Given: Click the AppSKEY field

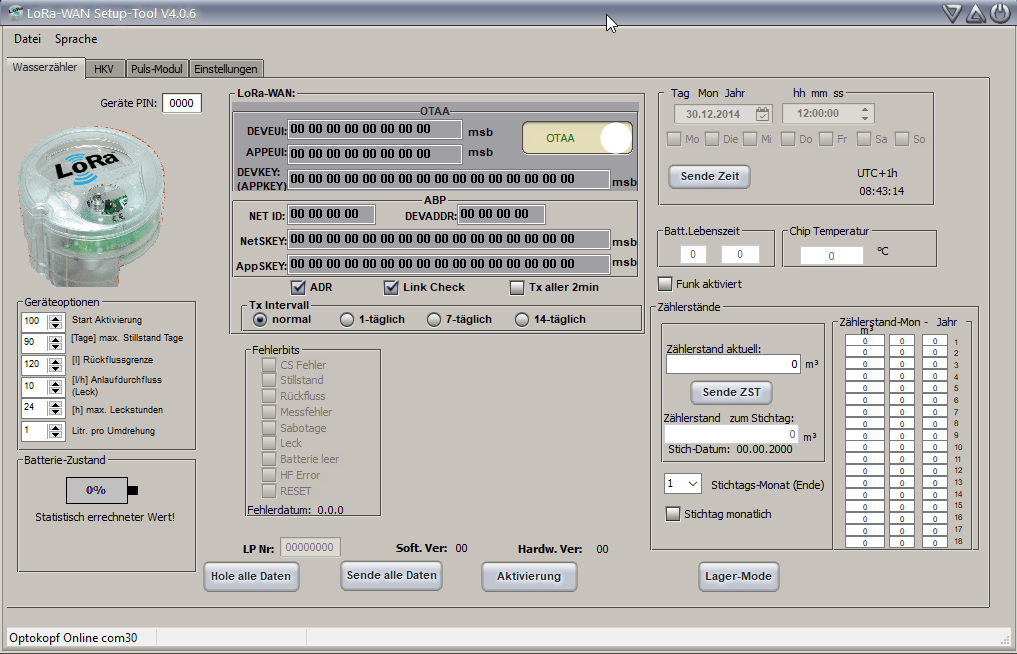Looking at the screenshot, I should [449, 264].
